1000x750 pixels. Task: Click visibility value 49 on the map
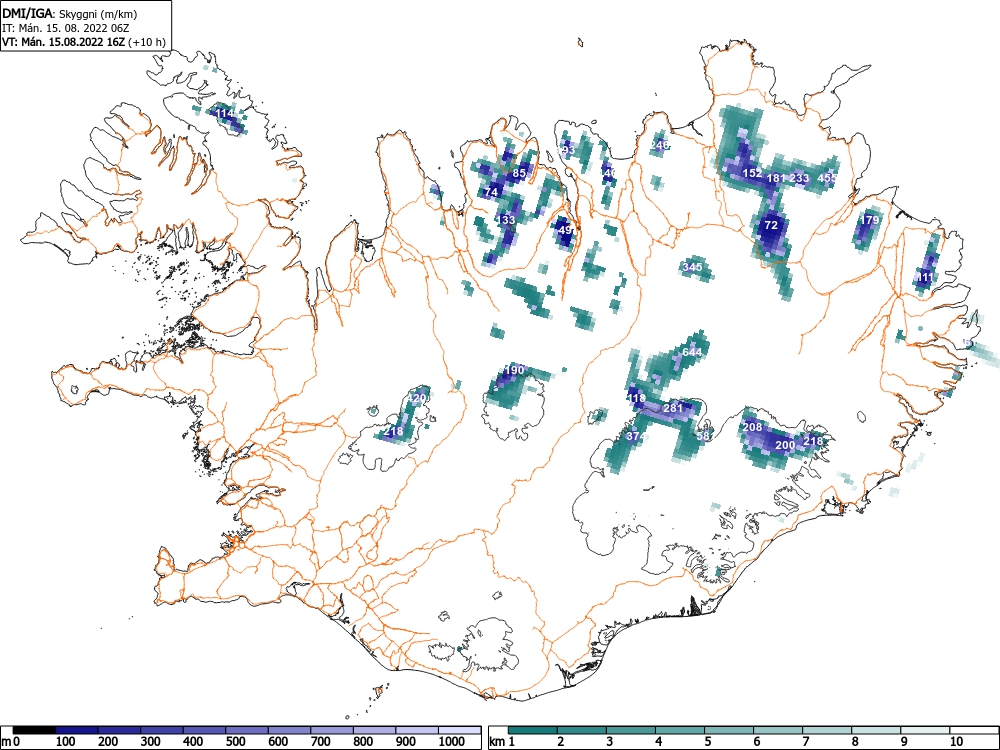click(x=565, y=230)
